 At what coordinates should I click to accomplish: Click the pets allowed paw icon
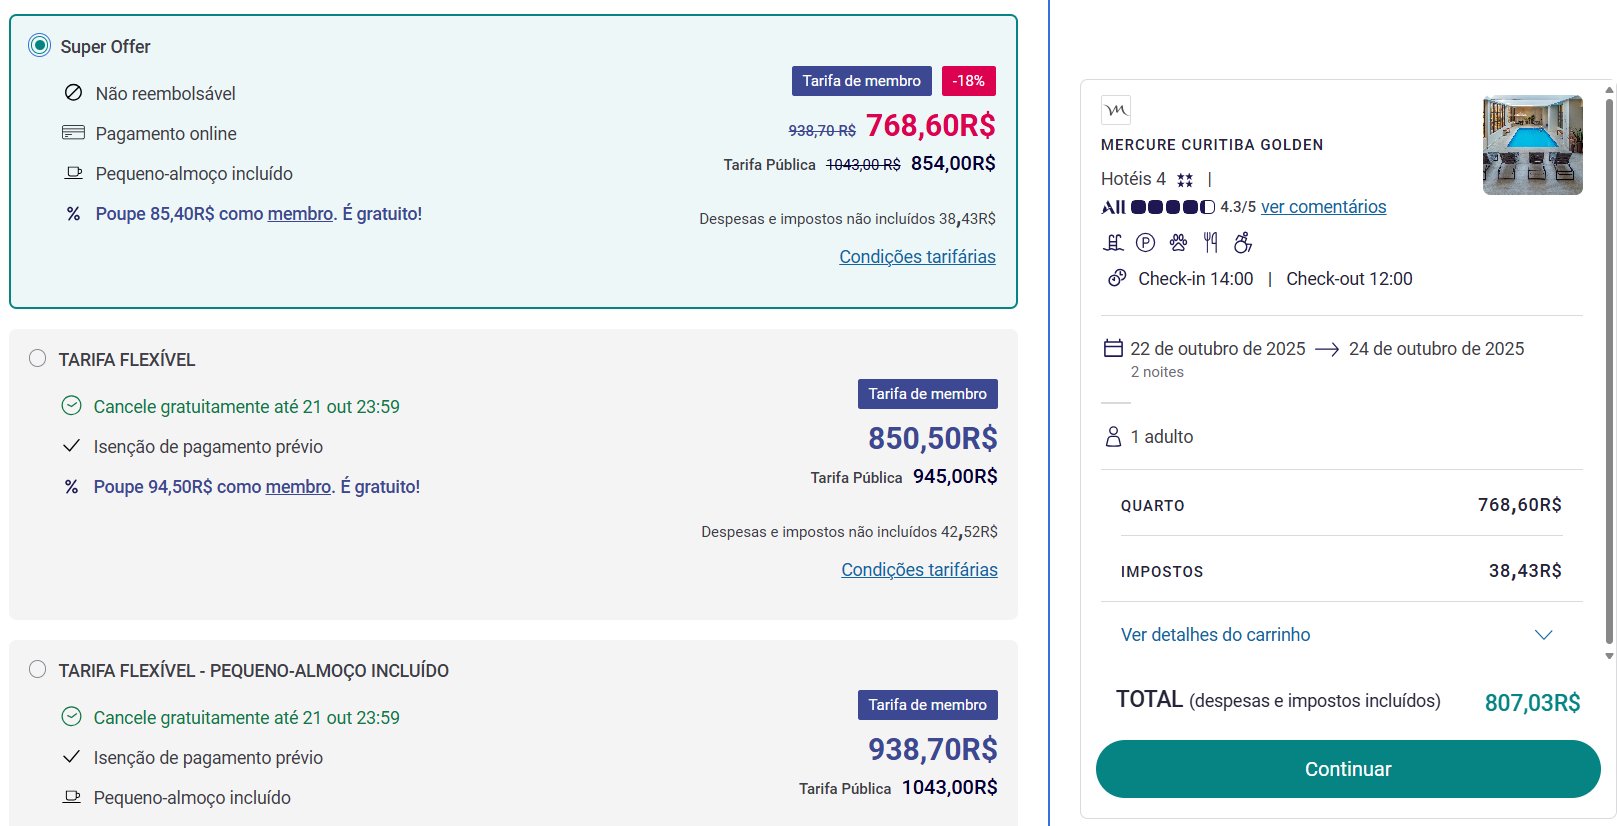pyautogui.click(x=1178, y=242)
